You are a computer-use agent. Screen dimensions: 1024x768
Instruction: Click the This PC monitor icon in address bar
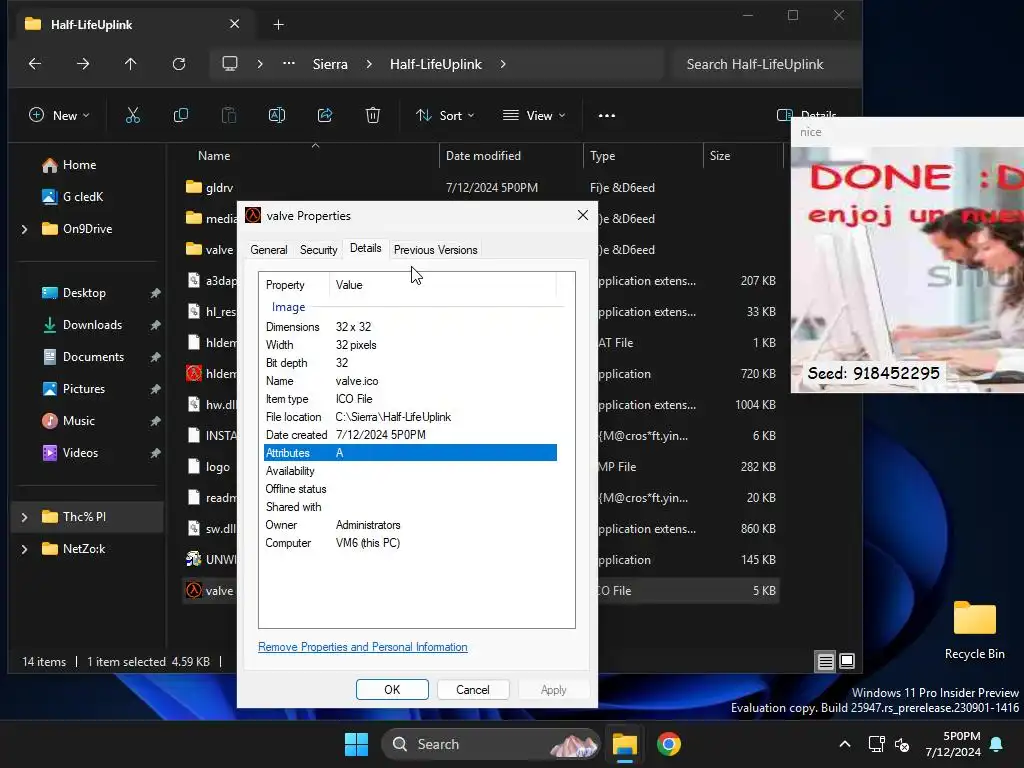230,64
